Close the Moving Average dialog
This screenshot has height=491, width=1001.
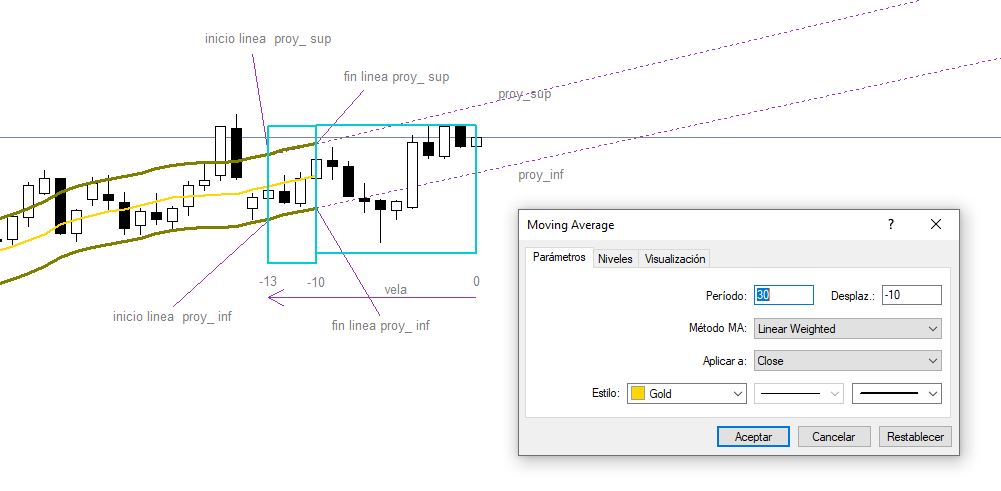click(936, 224)
